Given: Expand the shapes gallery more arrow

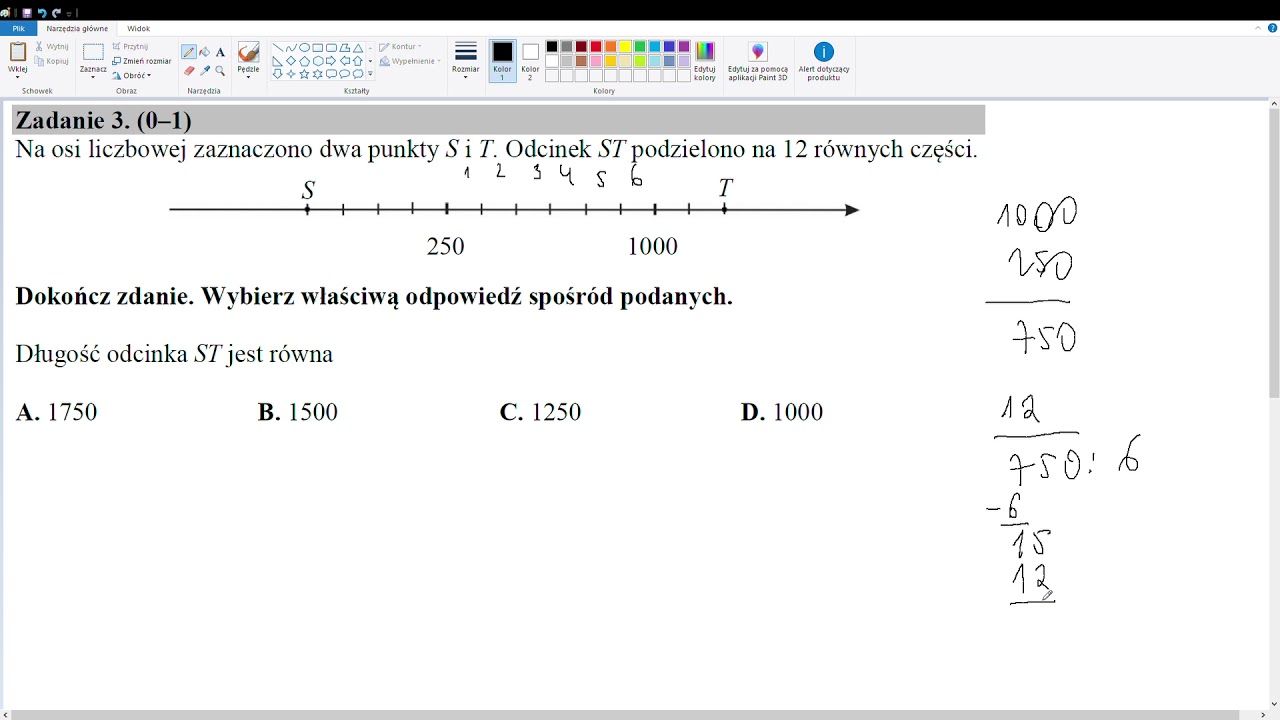Looking at the screenshot, I should (370, 74).
